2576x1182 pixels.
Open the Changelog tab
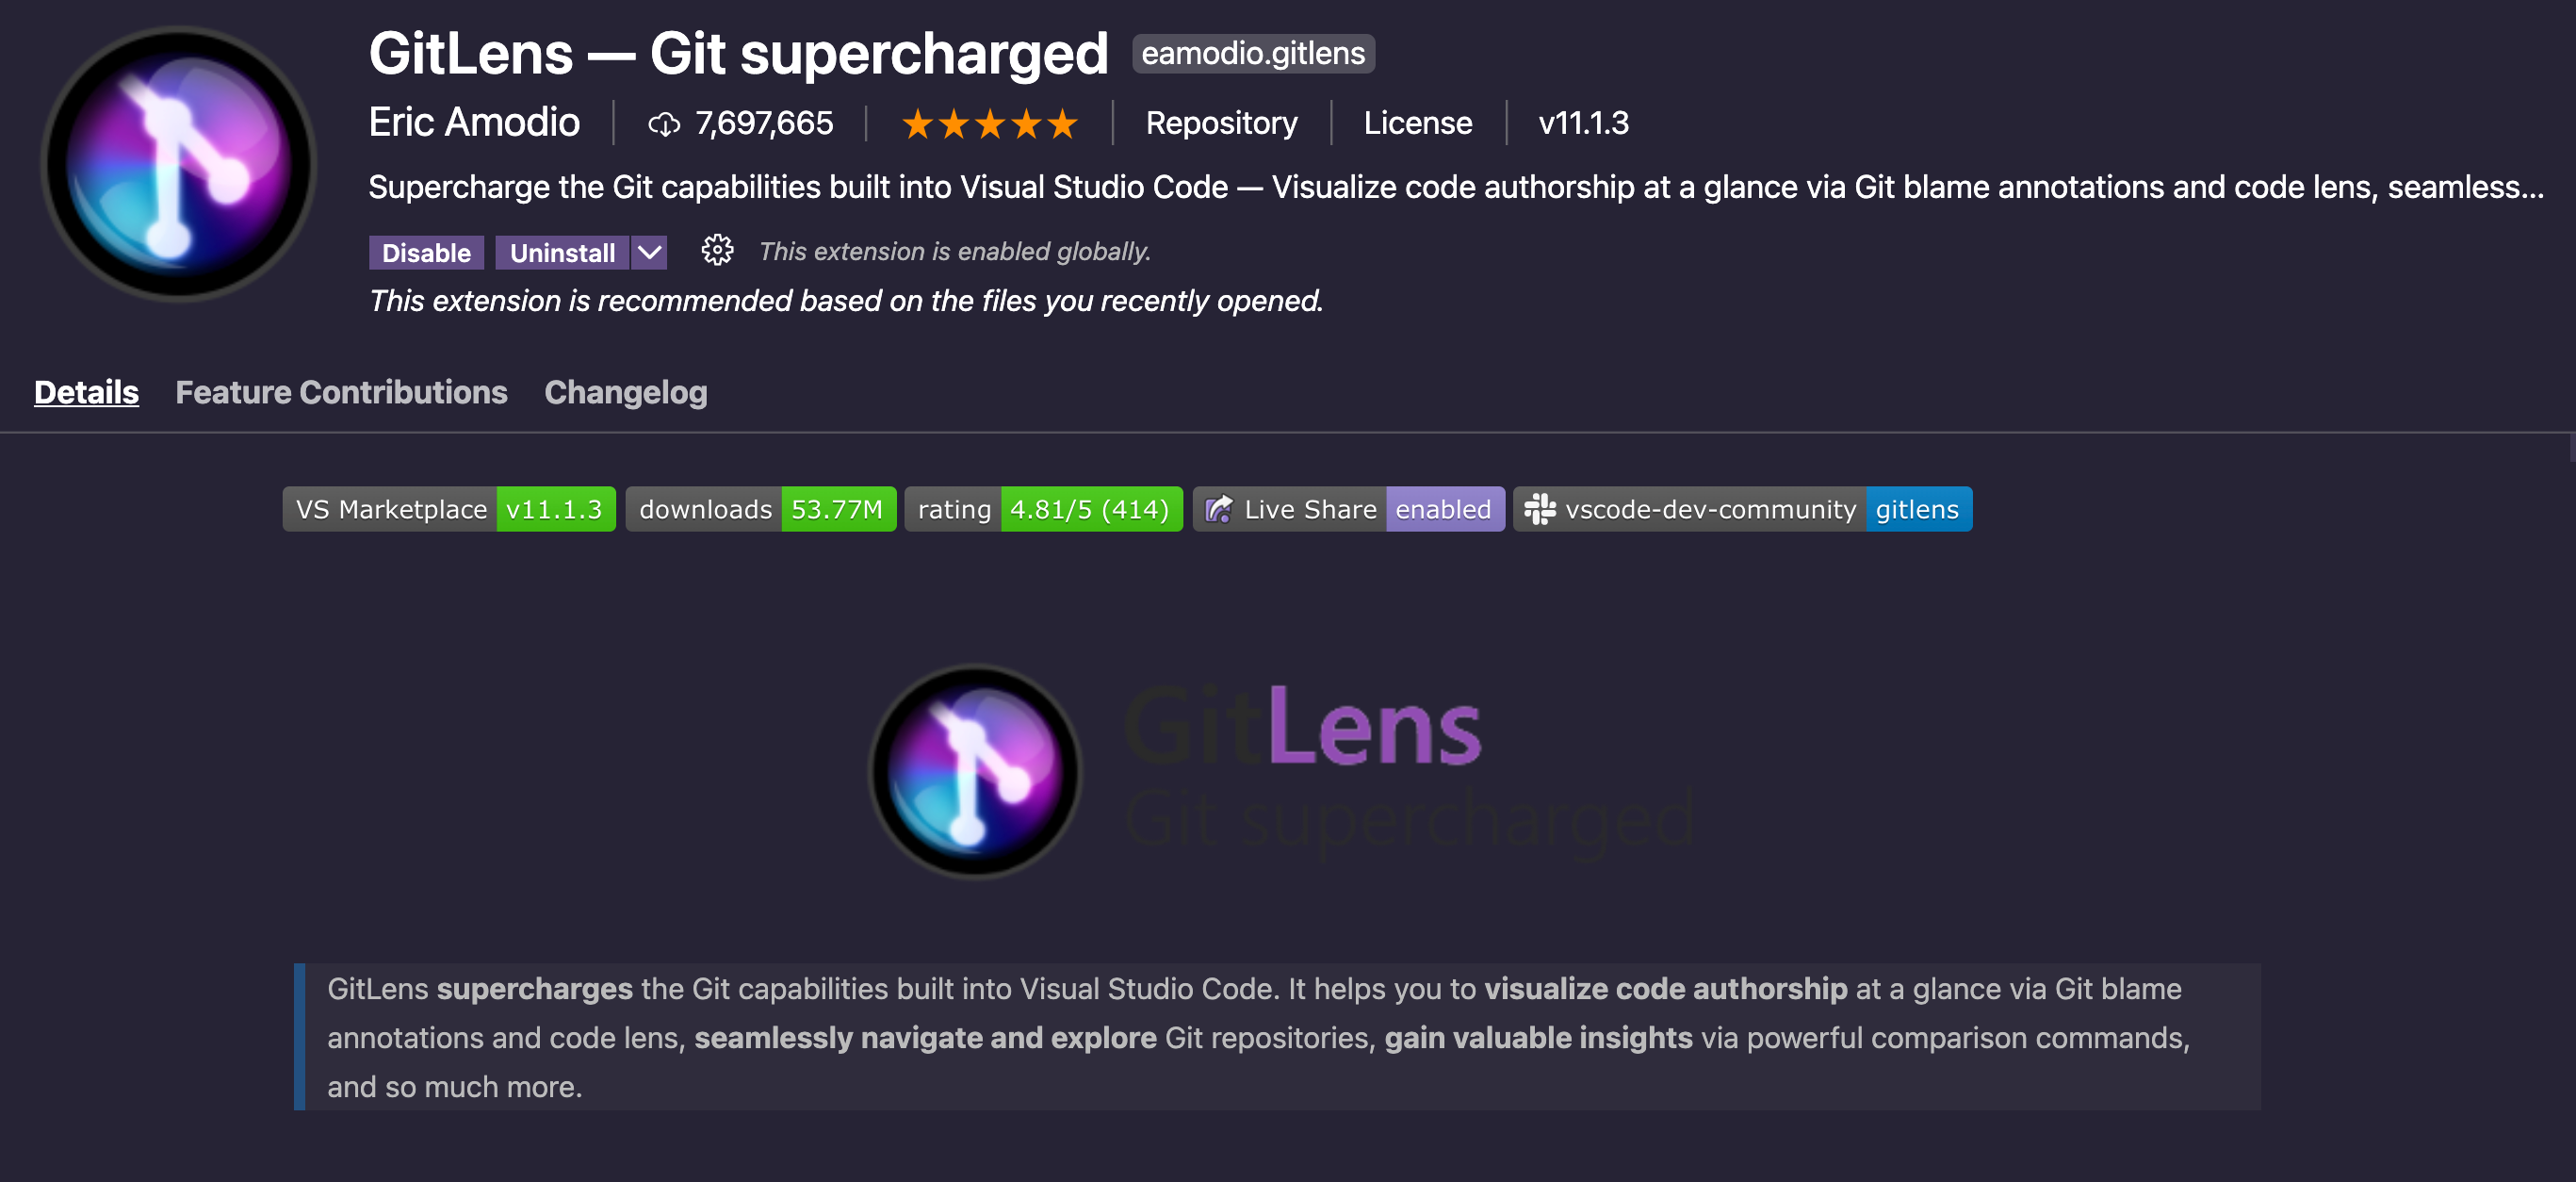tap(626, 392)
